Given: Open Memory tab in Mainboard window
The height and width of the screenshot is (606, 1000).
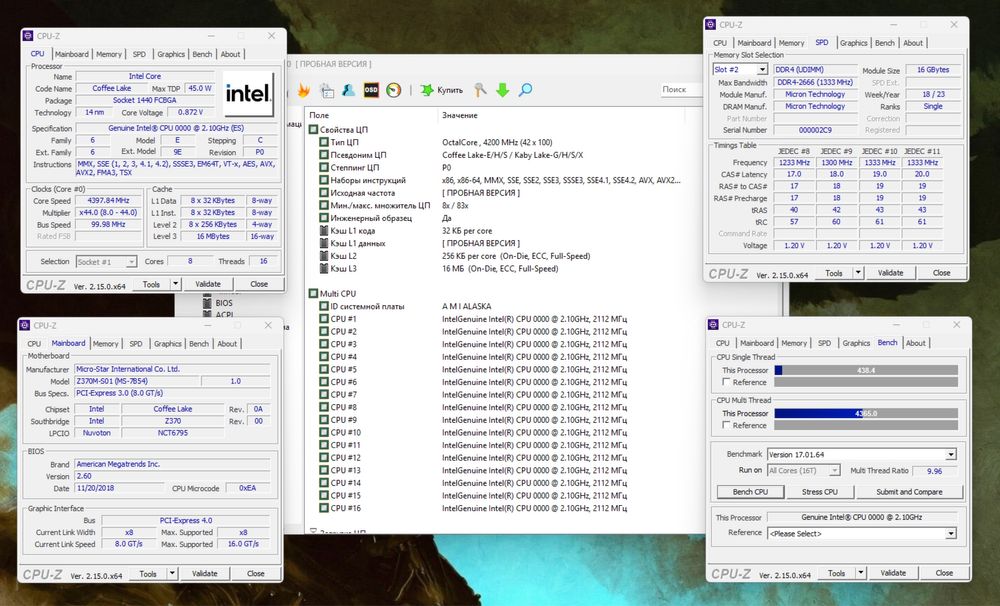Looking at the screenshot, I should (x=106, y=344).
